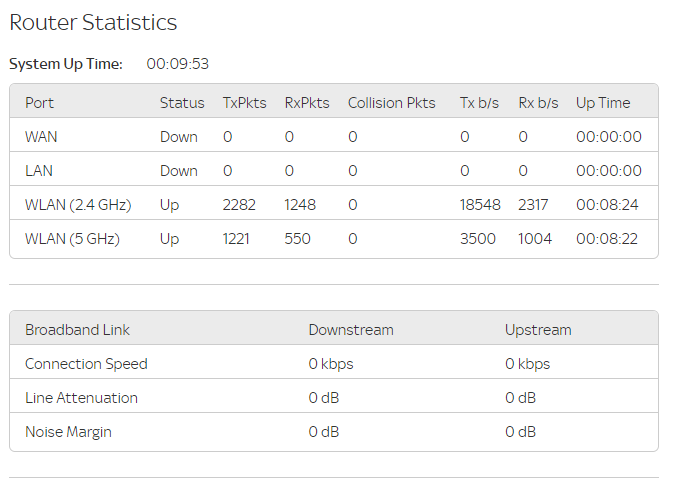Click the Broadband Link table header
Screen dimensions: 677x491
click(77, 330)
